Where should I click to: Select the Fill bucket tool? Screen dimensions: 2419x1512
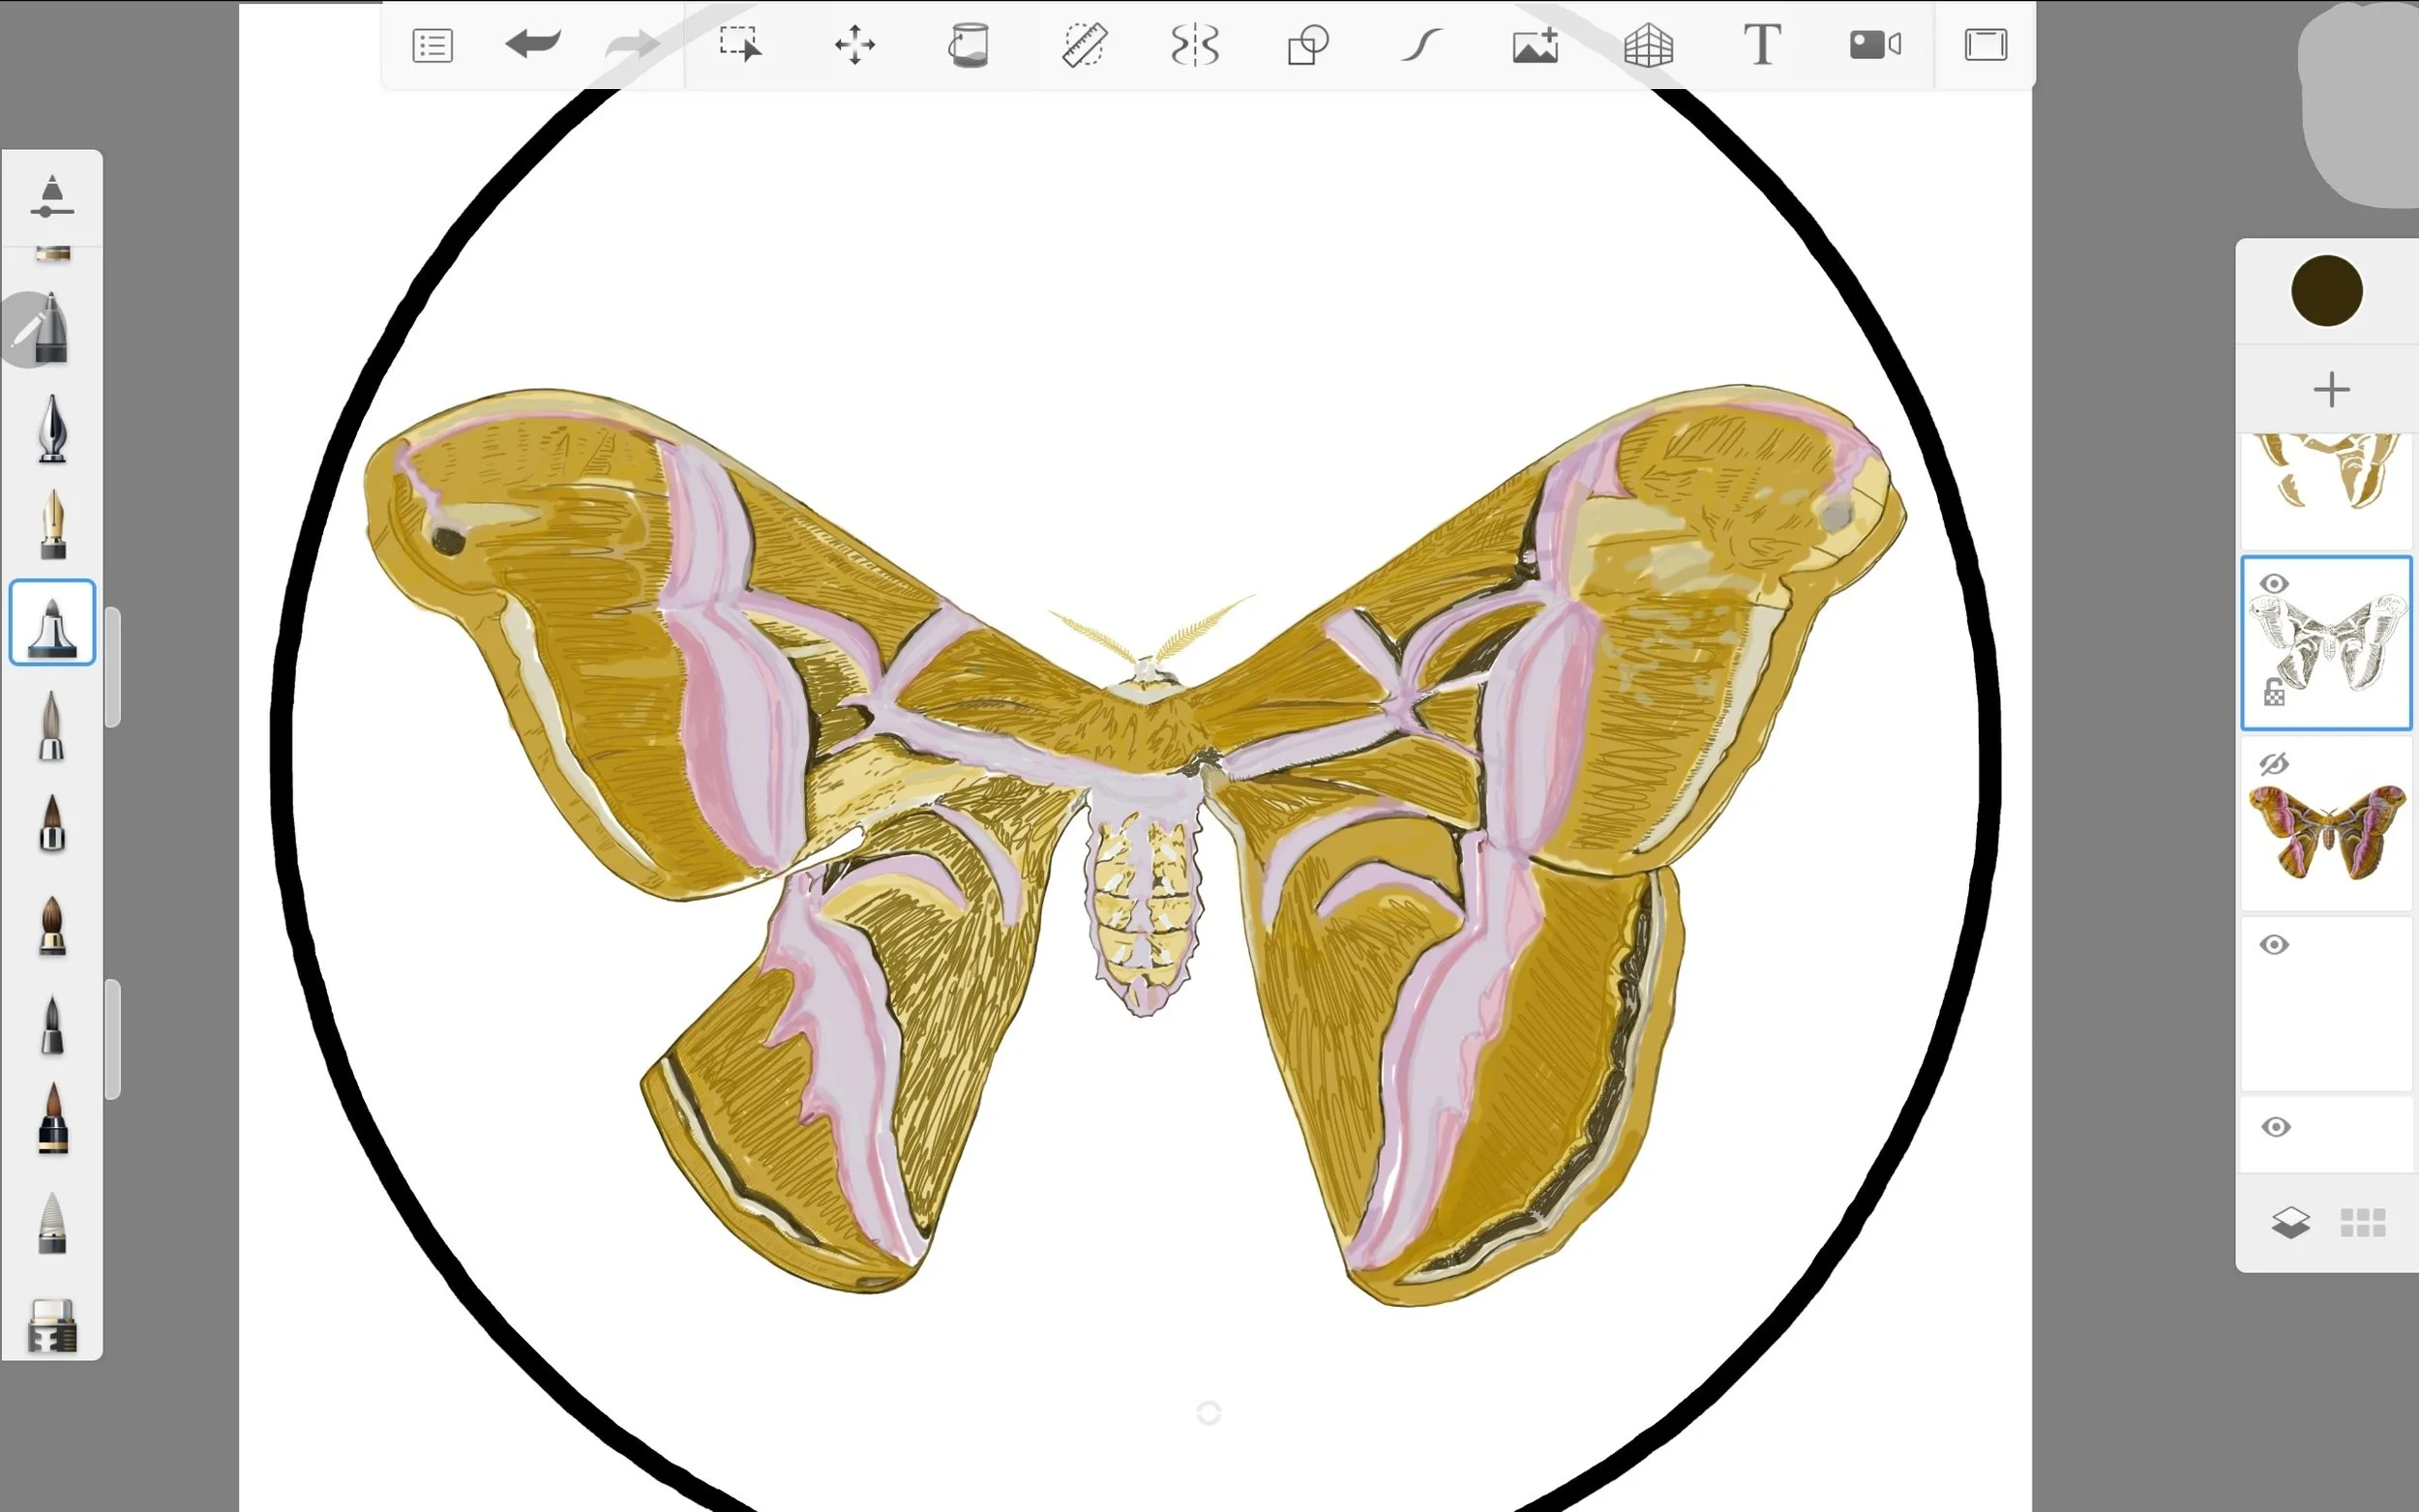[968, 45]
